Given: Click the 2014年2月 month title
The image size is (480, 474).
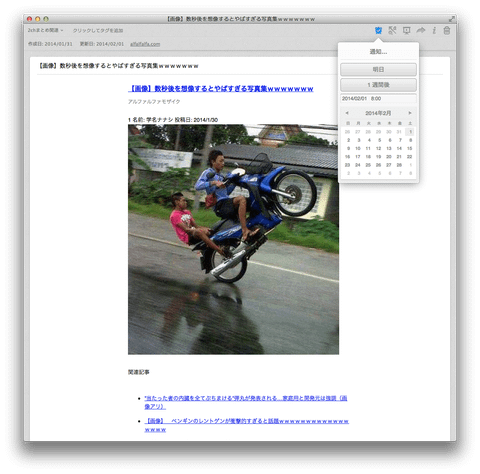Looking at the screenshot, I should (x=378, y=113).
